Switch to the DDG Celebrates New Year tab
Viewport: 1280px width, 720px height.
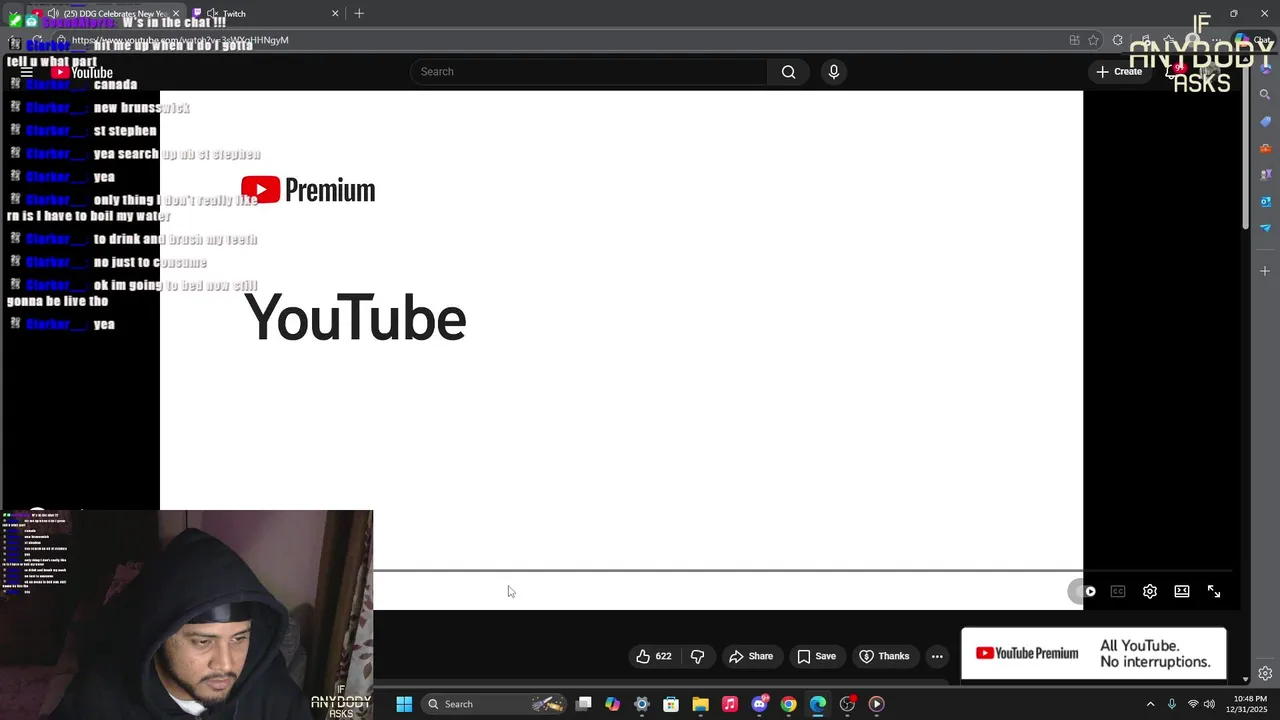(x=108, y=14)
